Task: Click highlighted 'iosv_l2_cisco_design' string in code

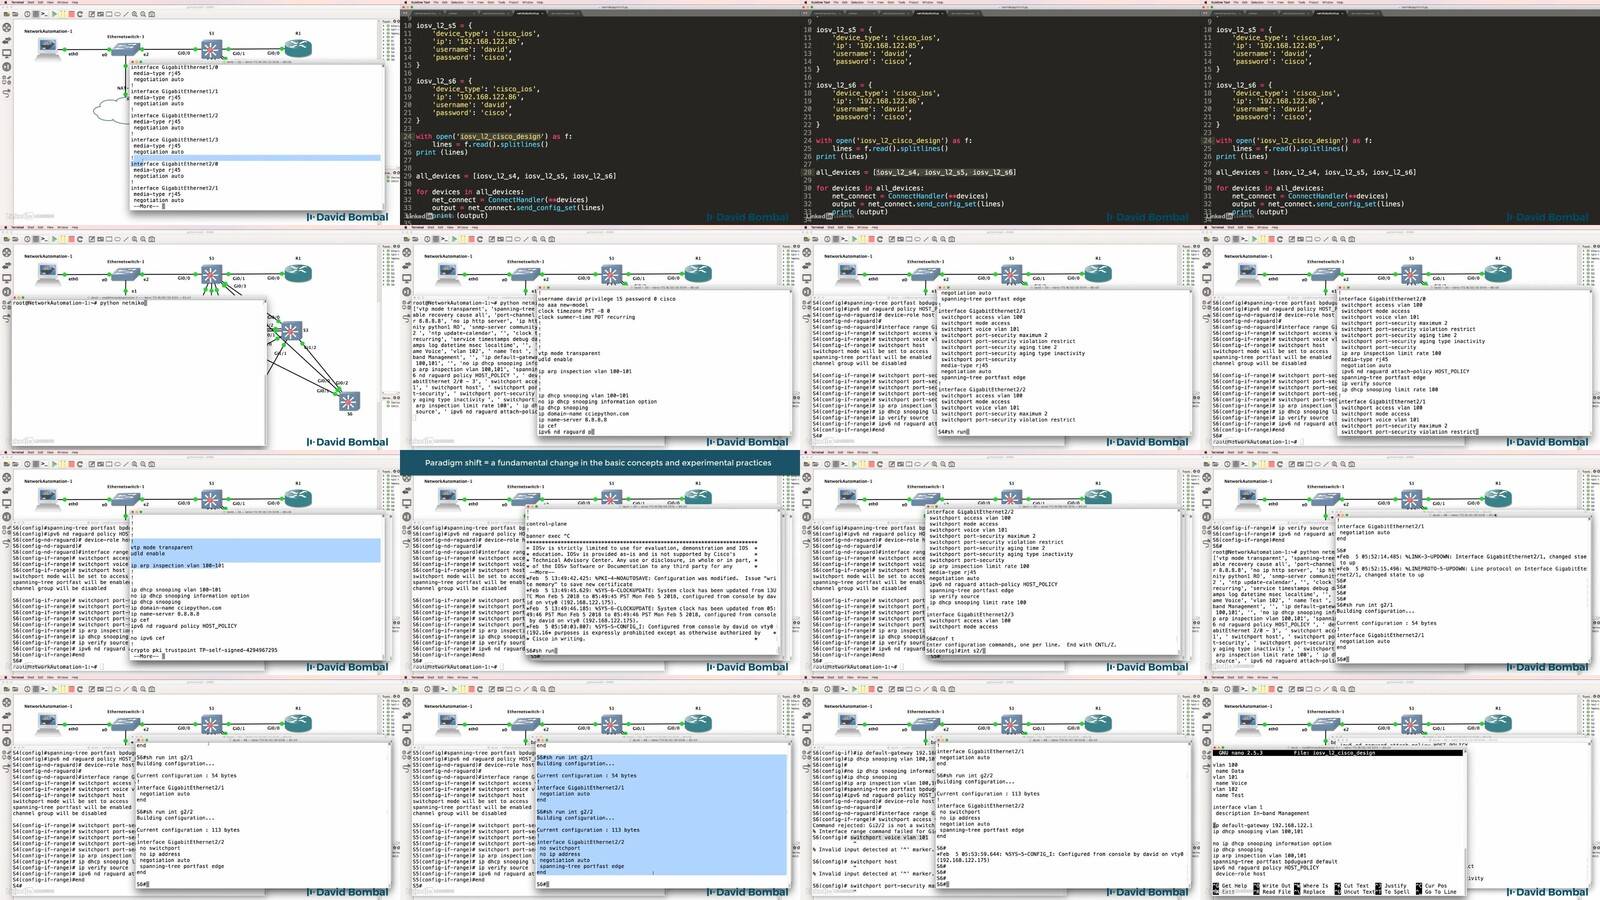Action: (501, 136)
